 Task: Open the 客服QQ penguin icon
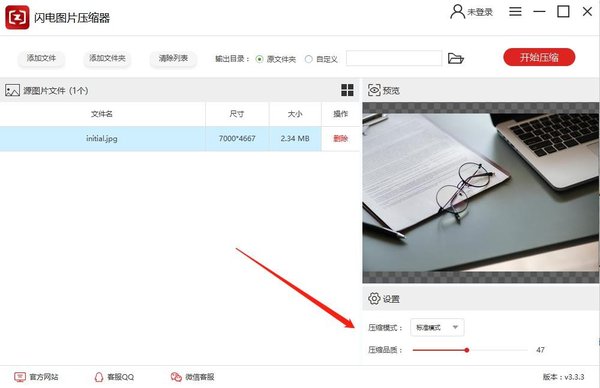coord(99,377)
